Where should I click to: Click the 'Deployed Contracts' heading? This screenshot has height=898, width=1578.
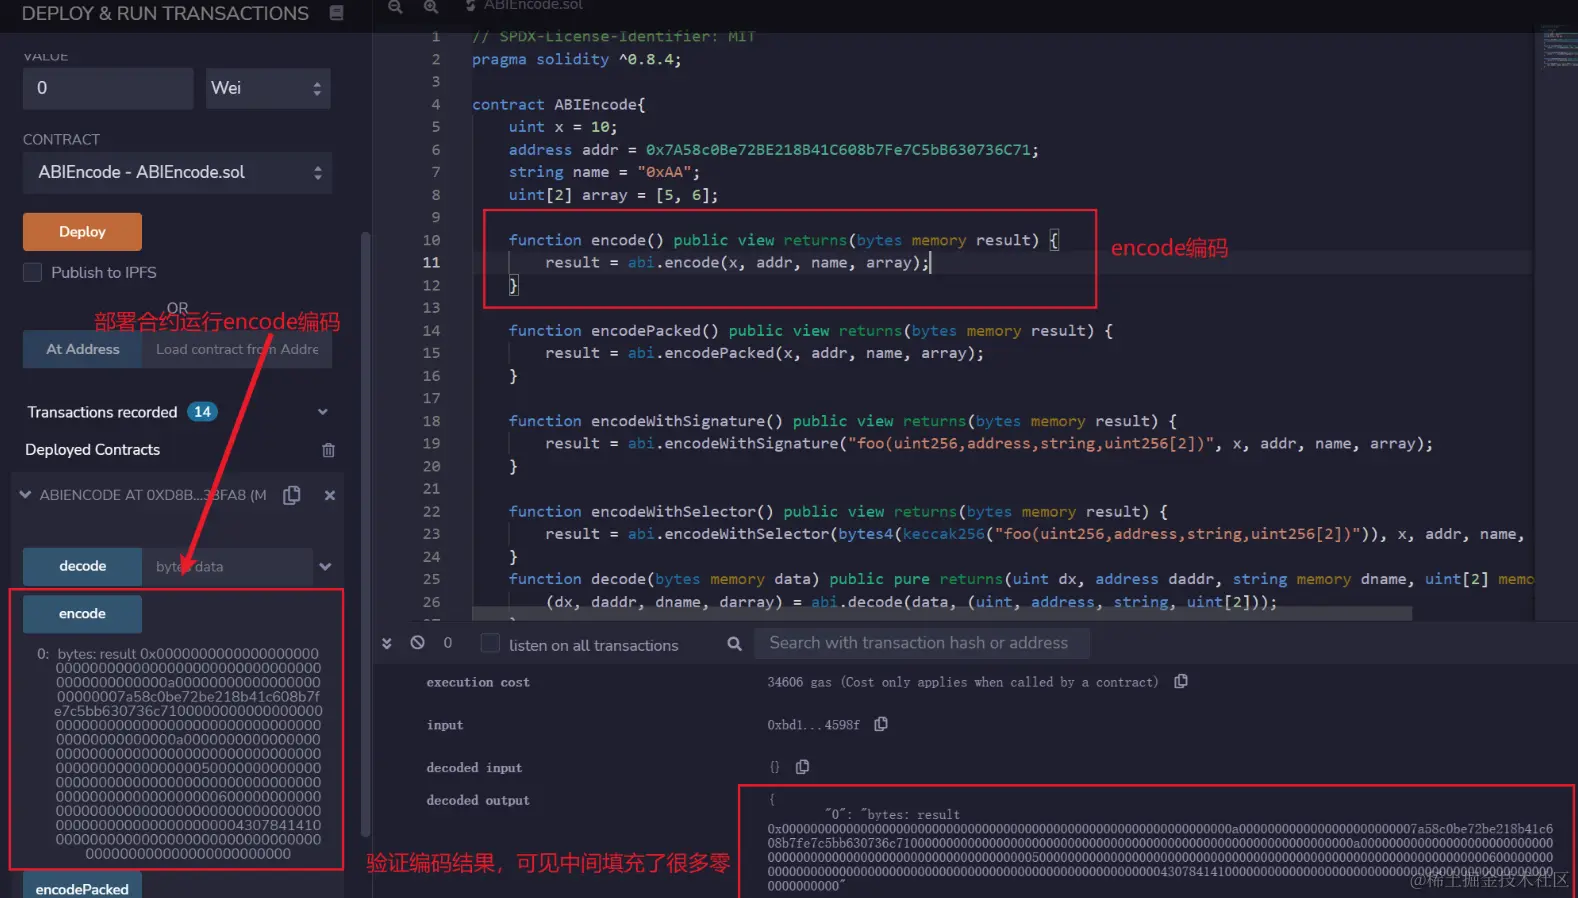click(93, 450)
